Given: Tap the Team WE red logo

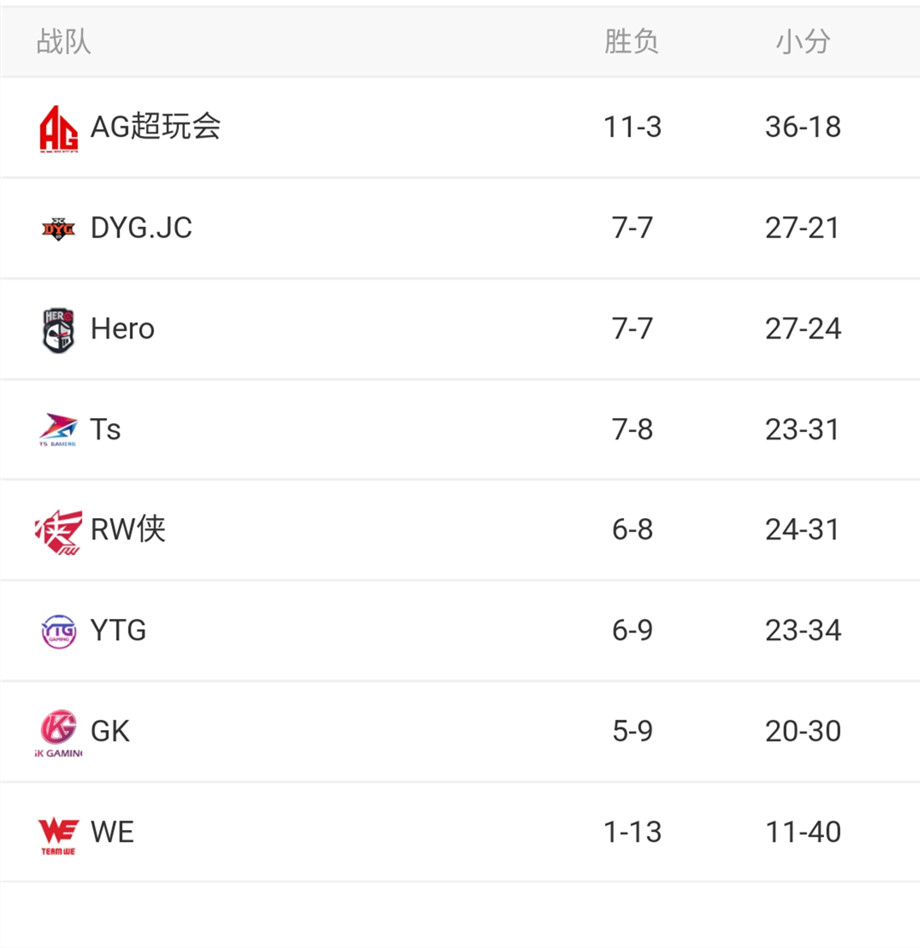Looking at the screenshot, I should point(58,836).
